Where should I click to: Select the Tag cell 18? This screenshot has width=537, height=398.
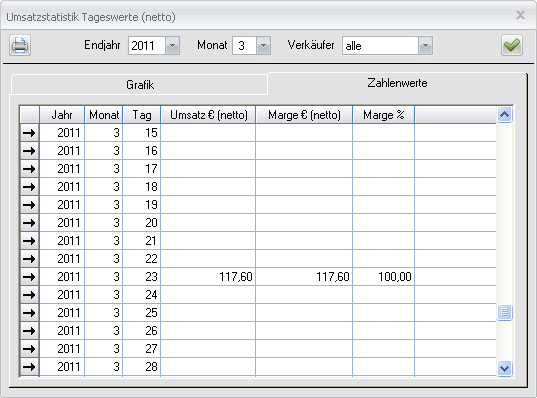pos(142,187)
